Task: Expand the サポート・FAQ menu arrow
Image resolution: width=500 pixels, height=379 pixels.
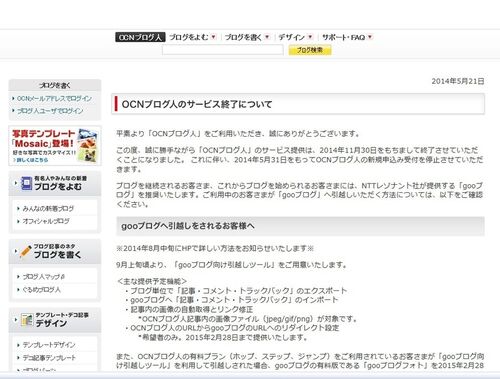Action: point(370,37)
